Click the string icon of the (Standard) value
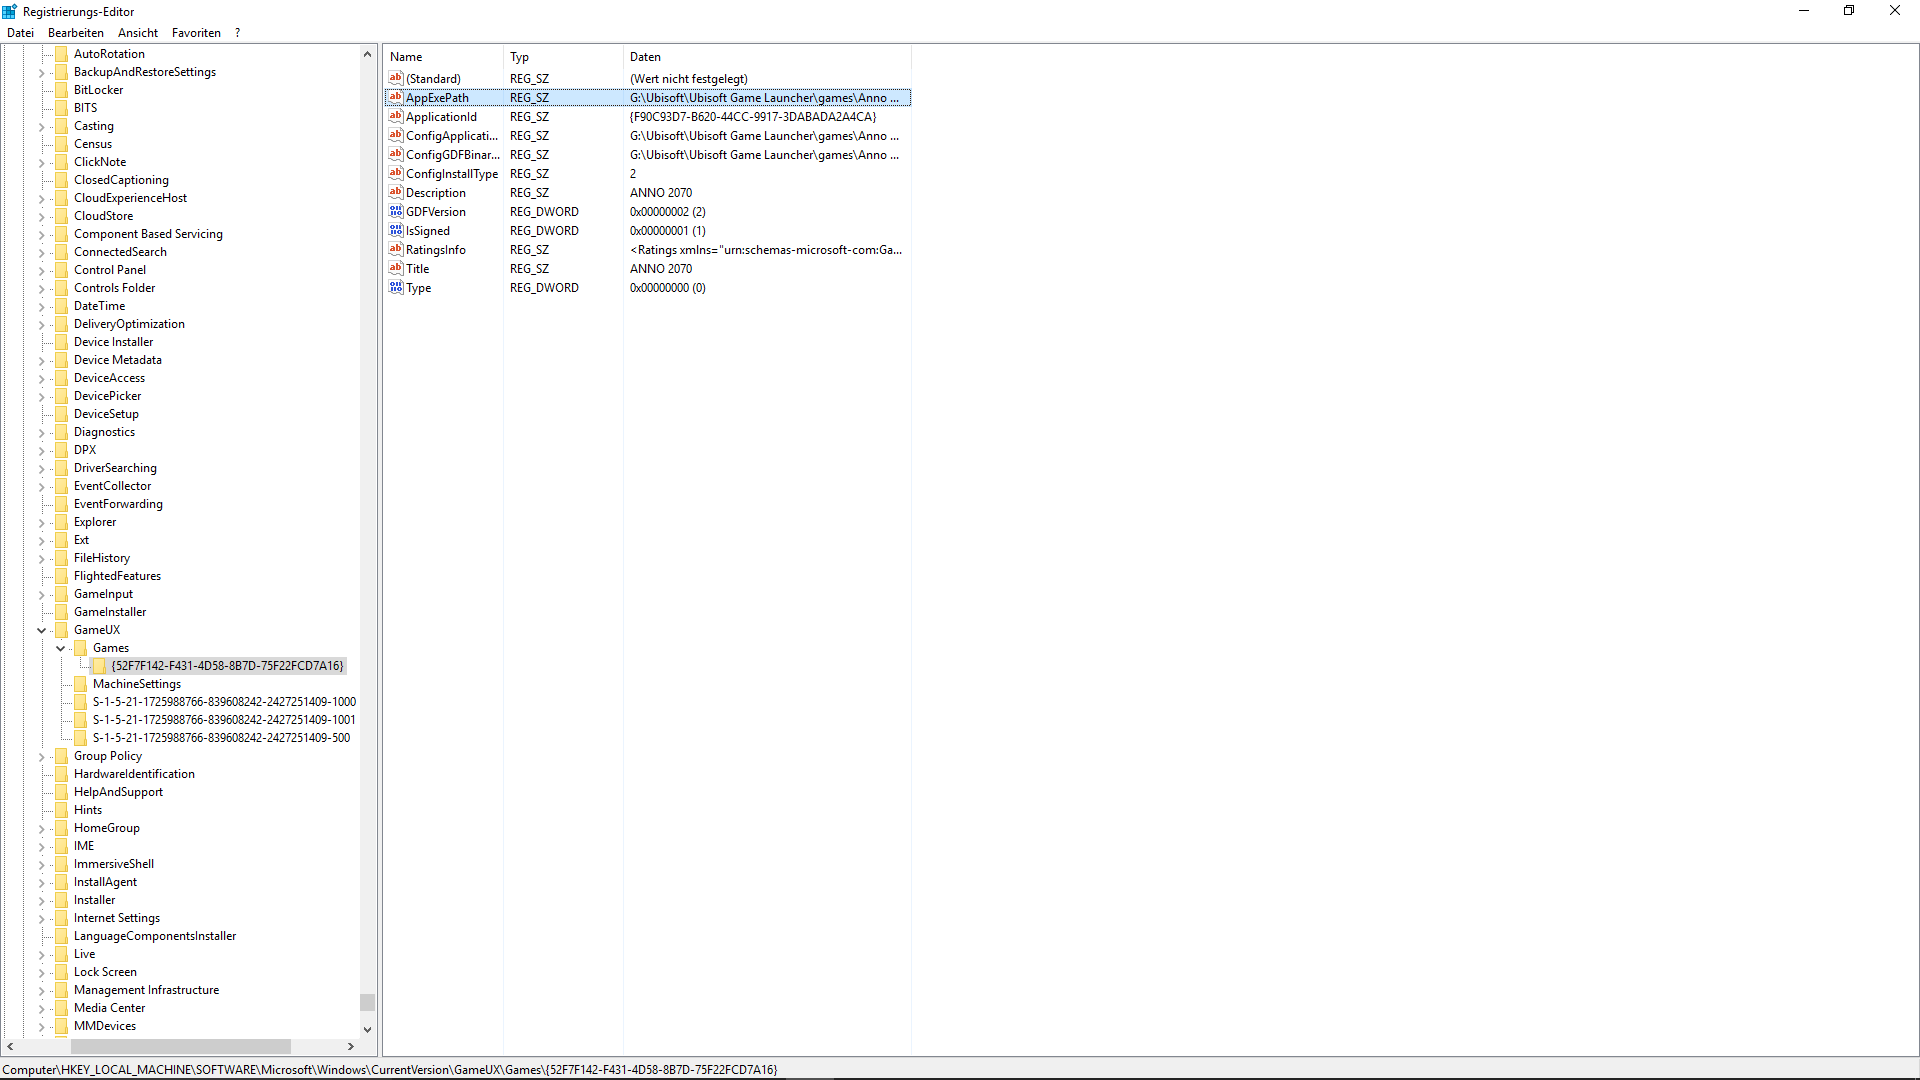Viewport: 1920px width, 1080px height. [395, 78]
